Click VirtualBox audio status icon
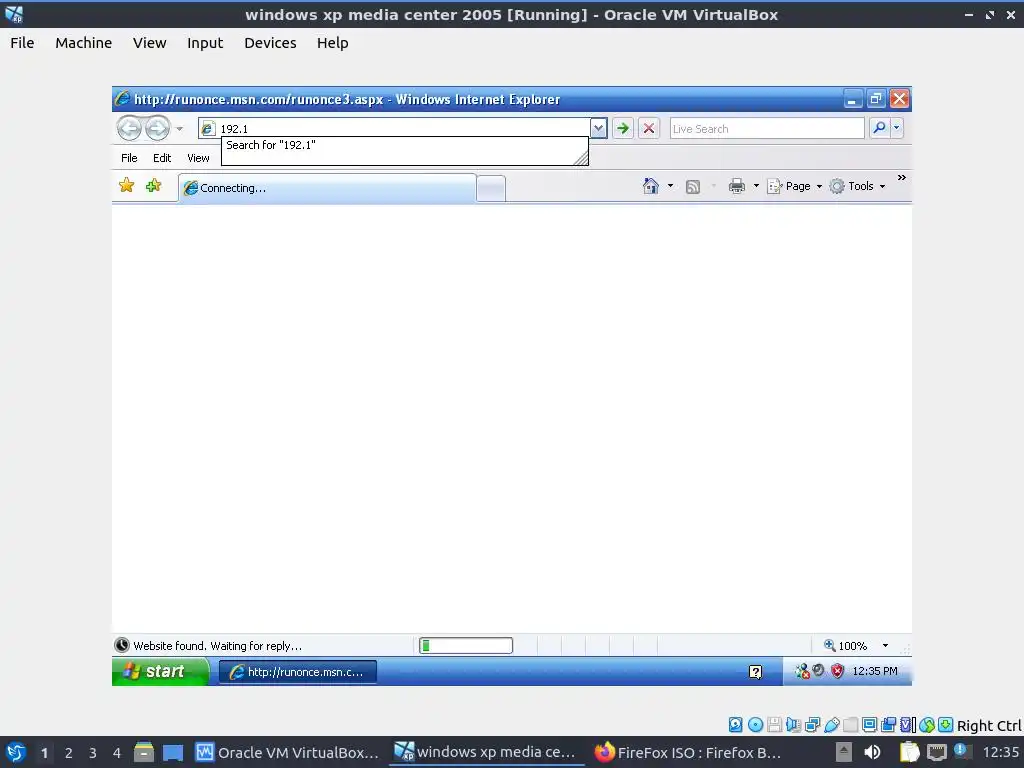The width and height of the screenshot is (1024, 768). pos(793,725)
